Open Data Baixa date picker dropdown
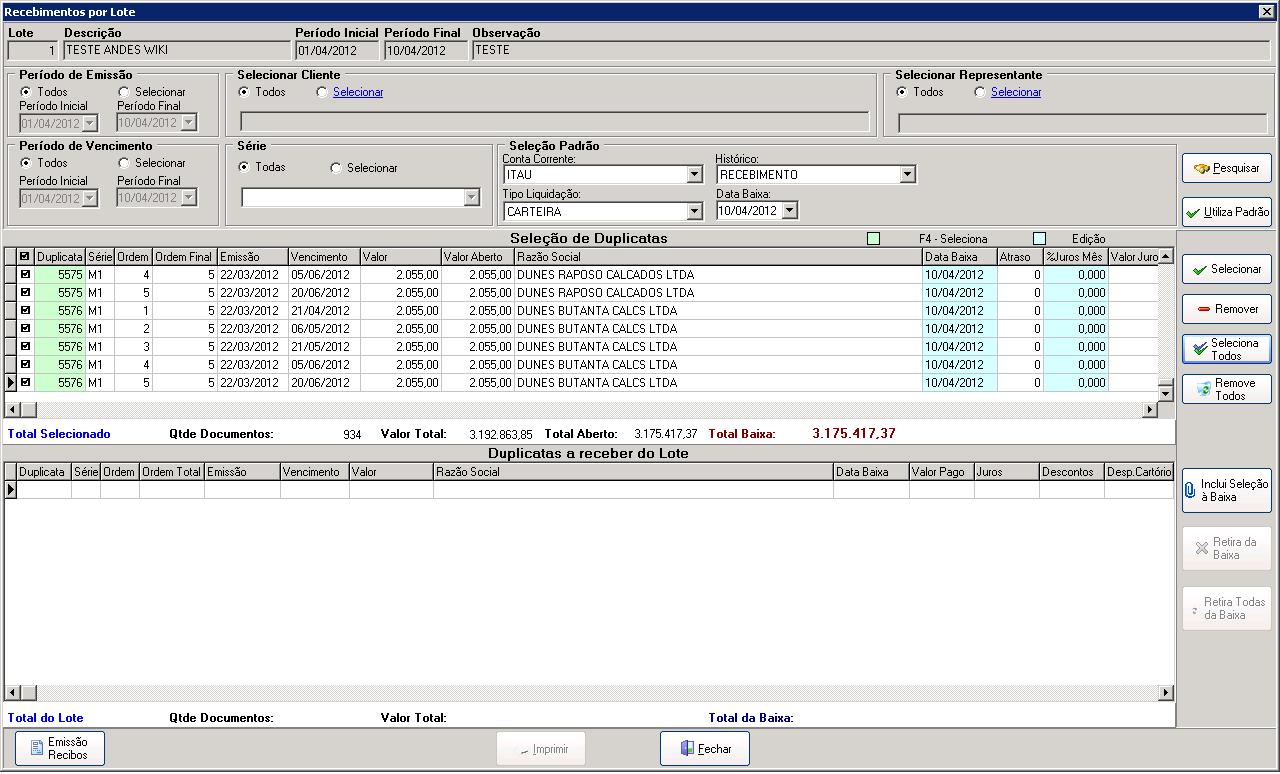Viewport: 1280px width, 774px height. [x=789, y=211]
